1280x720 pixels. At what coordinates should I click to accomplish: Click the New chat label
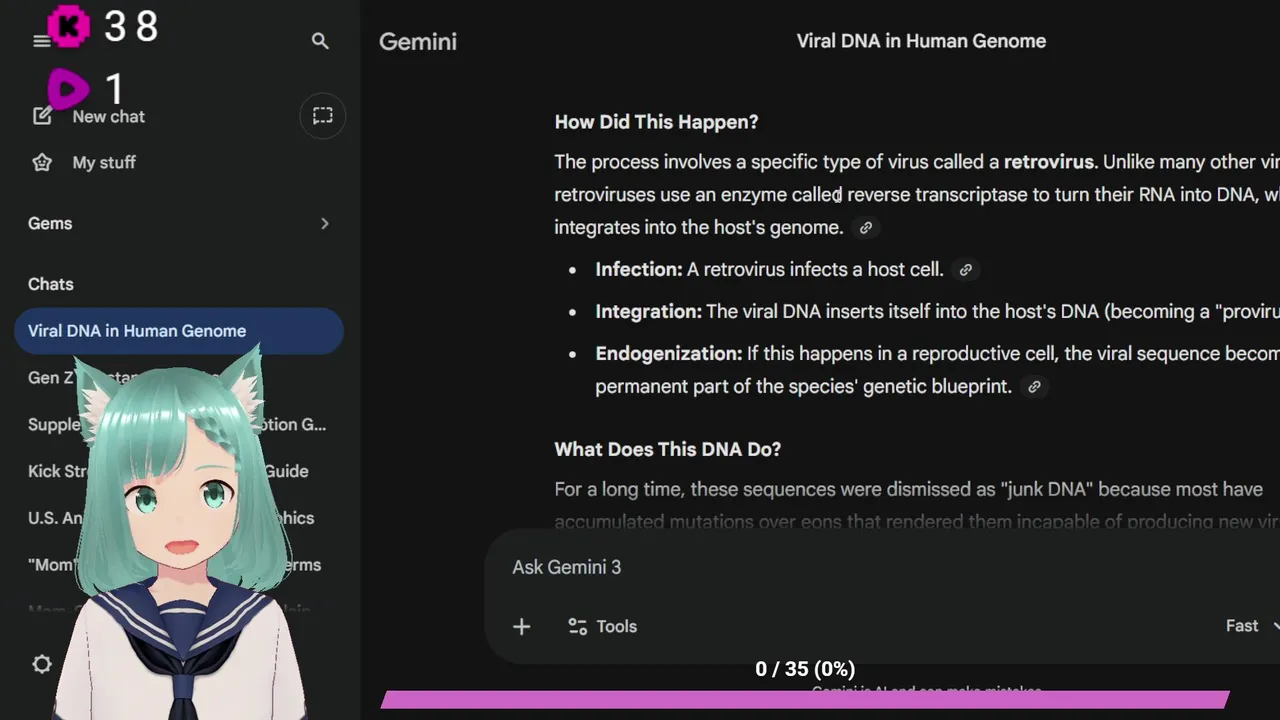point(109,117)
